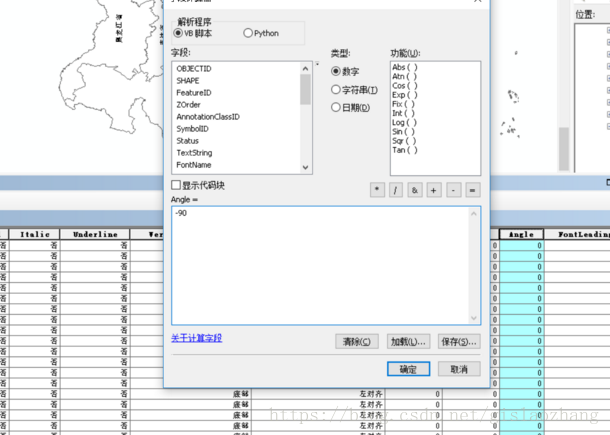Confirm with the 确定 button
Screen dimensions: 610x435
(x=408, y=369)
